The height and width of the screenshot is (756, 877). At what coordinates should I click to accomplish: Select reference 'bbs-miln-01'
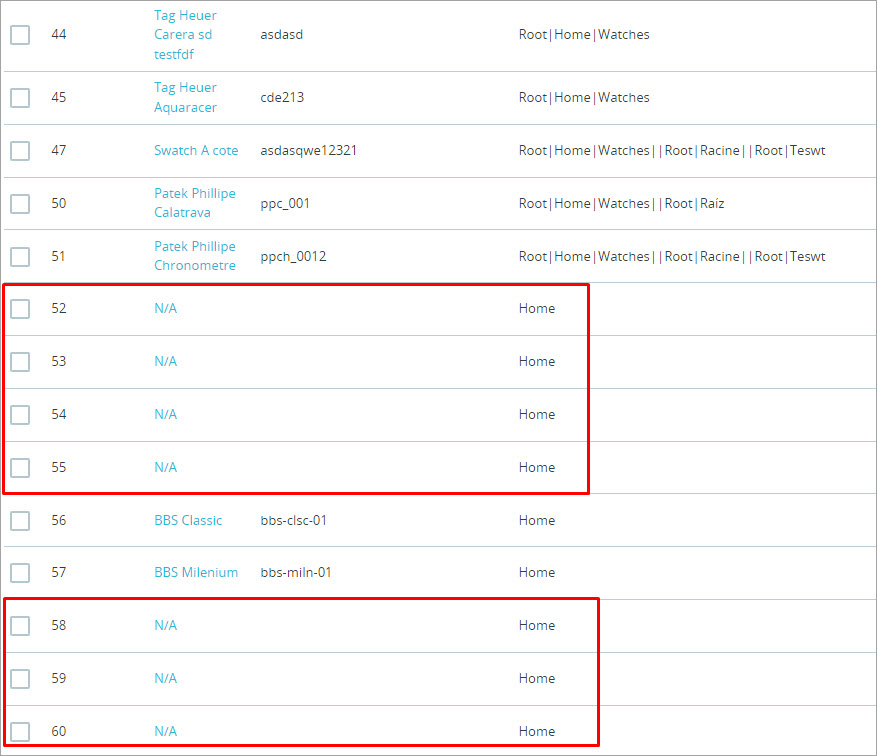click(295, 573)
